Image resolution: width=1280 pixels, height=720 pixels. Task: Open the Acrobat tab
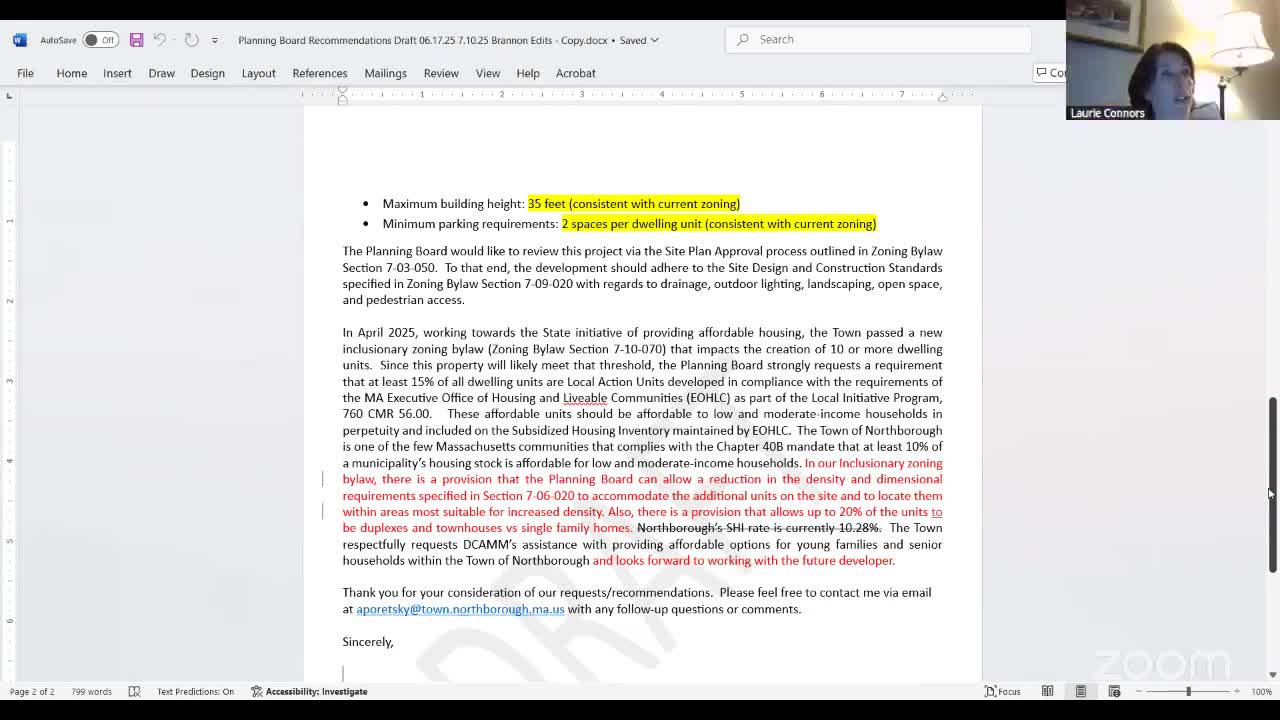pos(576,73)
